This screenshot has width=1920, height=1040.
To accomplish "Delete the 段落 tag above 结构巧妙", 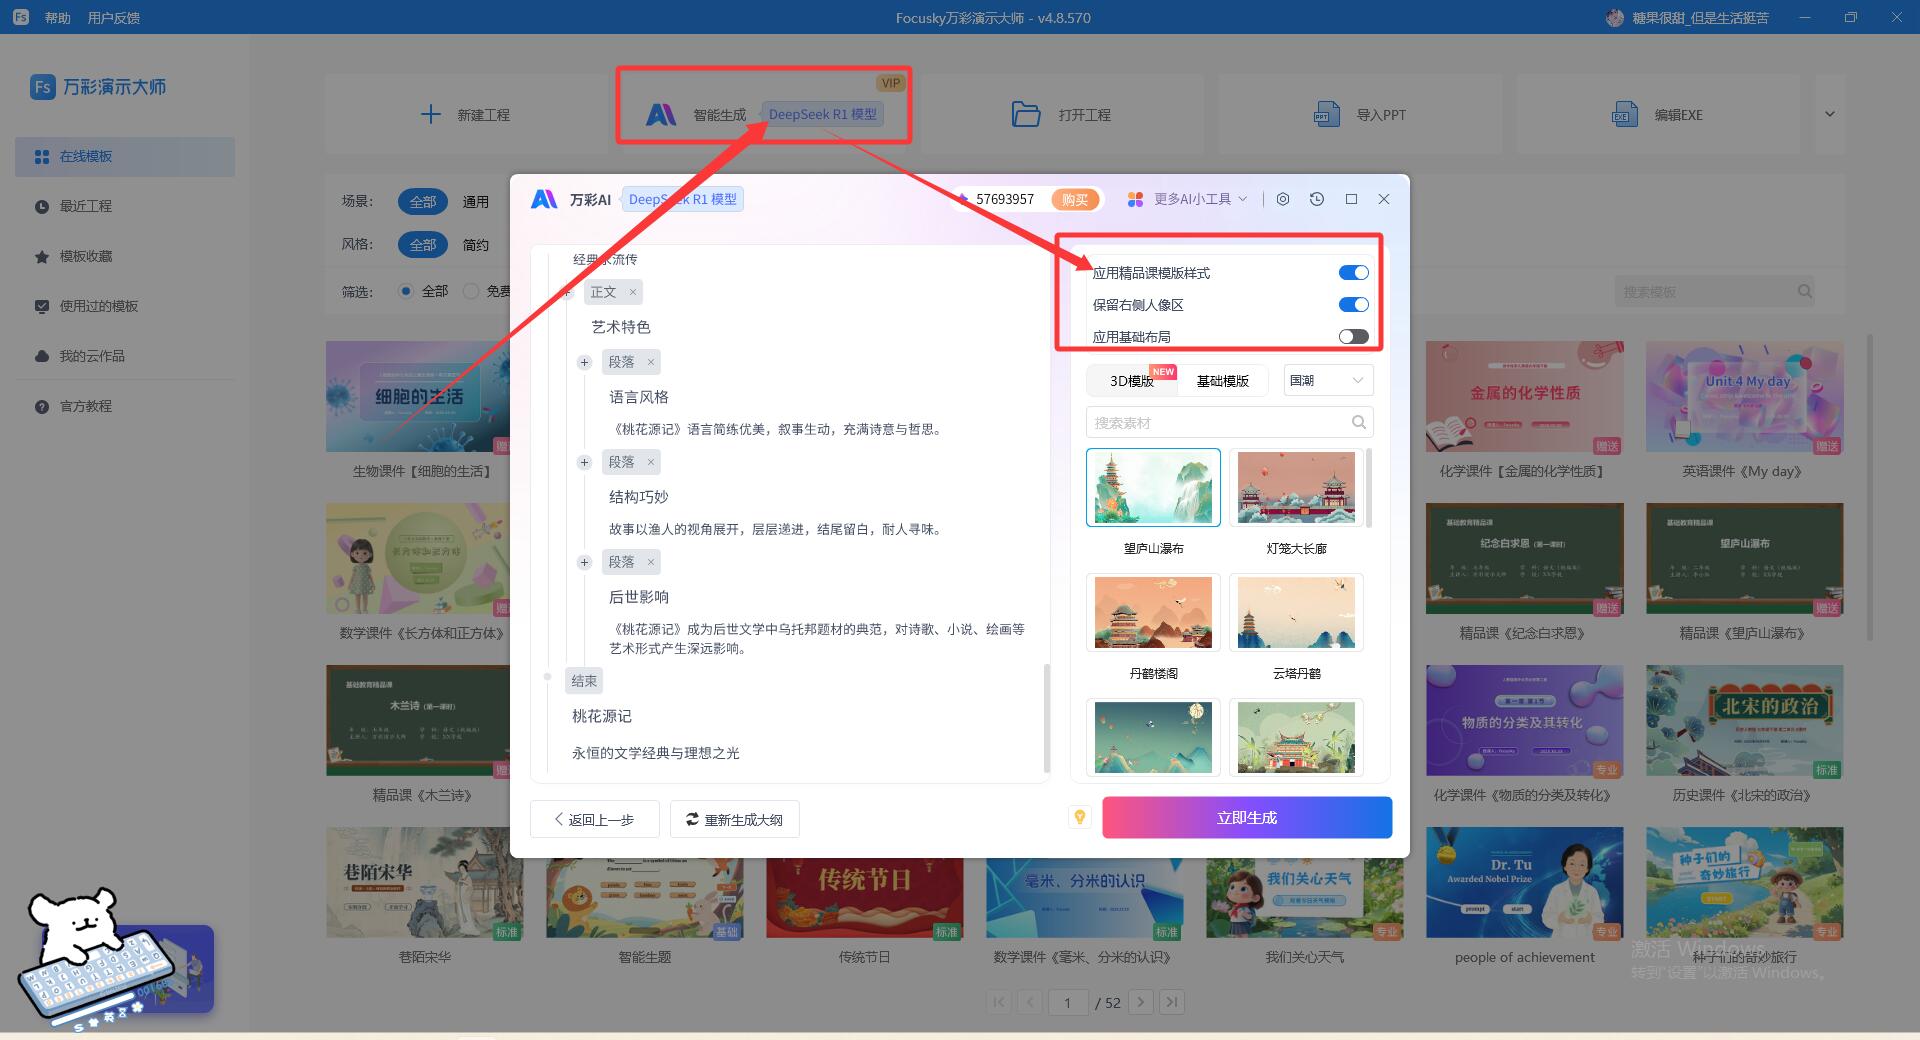I will click(650, 462).
